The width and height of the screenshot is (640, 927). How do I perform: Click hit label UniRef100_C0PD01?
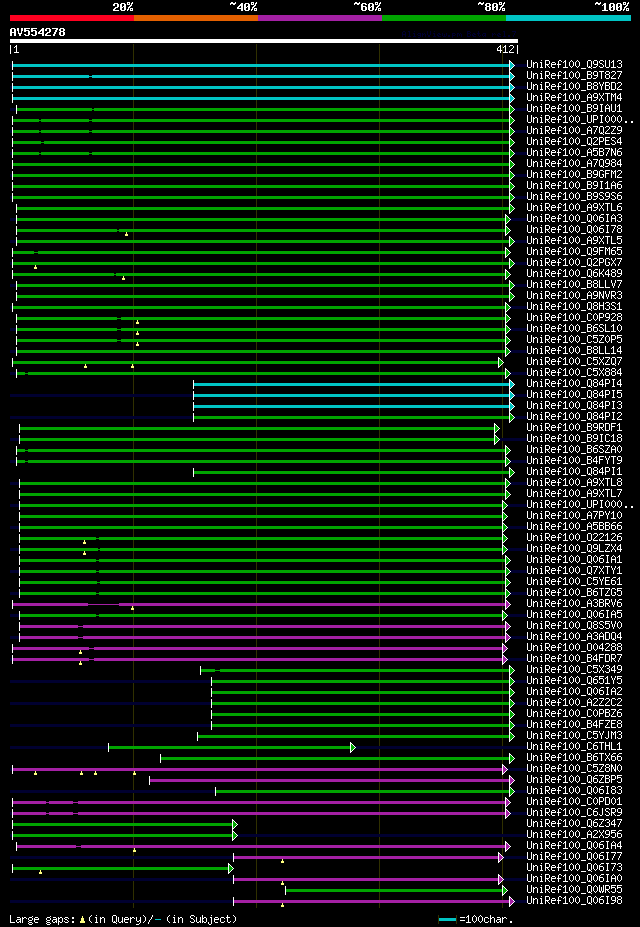point(574,802)
